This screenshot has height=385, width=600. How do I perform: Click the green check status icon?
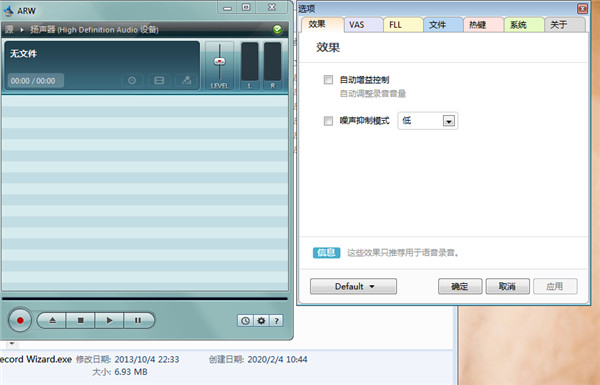point(277,29)
